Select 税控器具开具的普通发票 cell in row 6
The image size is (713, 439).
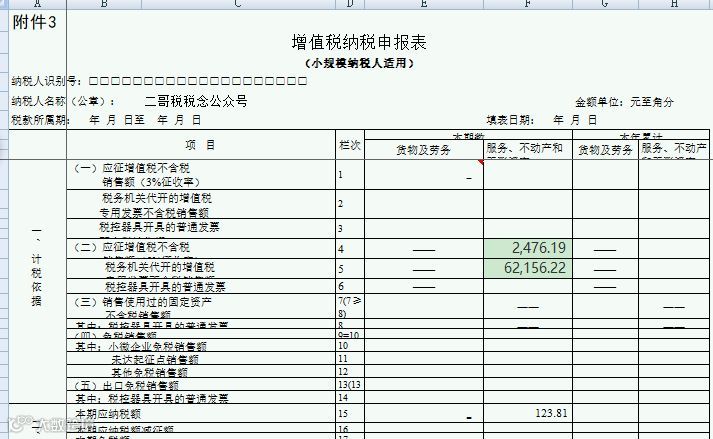point(201,286)
